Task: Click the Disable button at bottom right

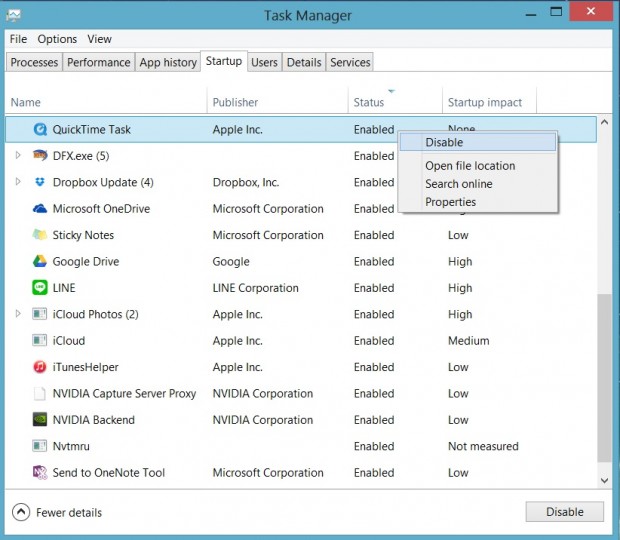Action: pyautogui.click(x=564, y=512)
